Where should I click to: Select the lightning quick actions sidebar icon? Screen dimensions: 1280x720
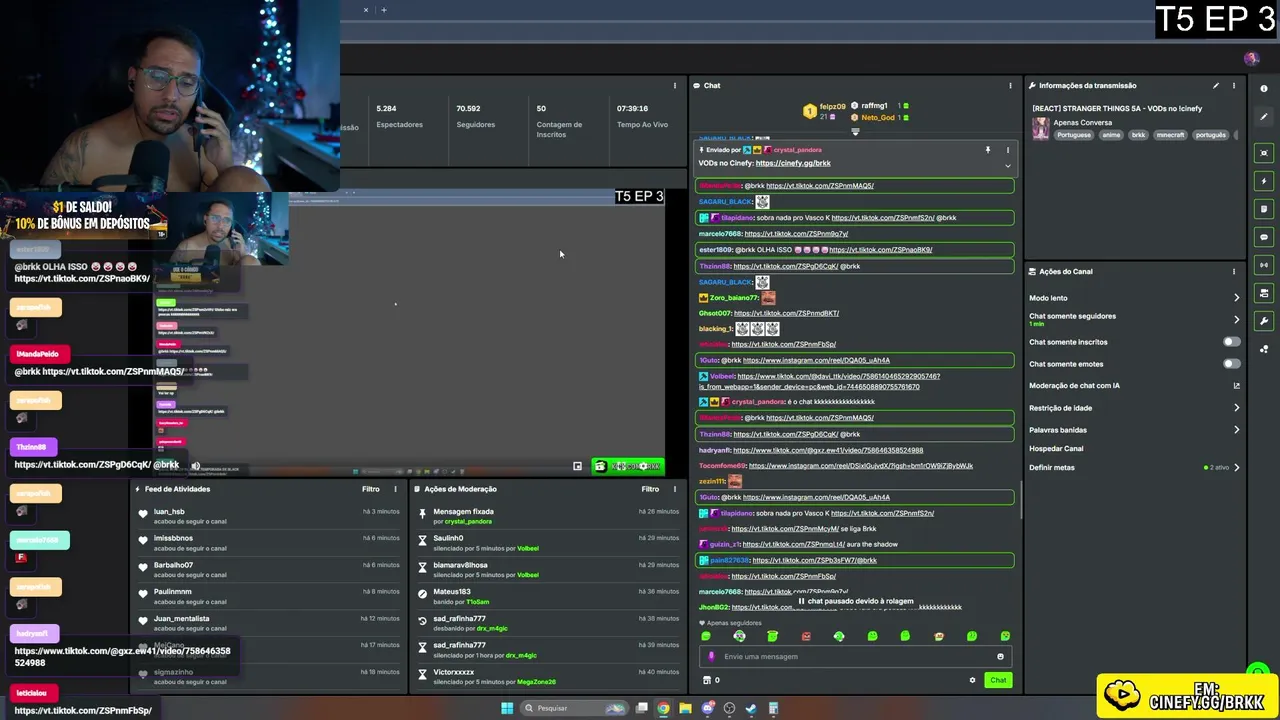[1264, 181]
